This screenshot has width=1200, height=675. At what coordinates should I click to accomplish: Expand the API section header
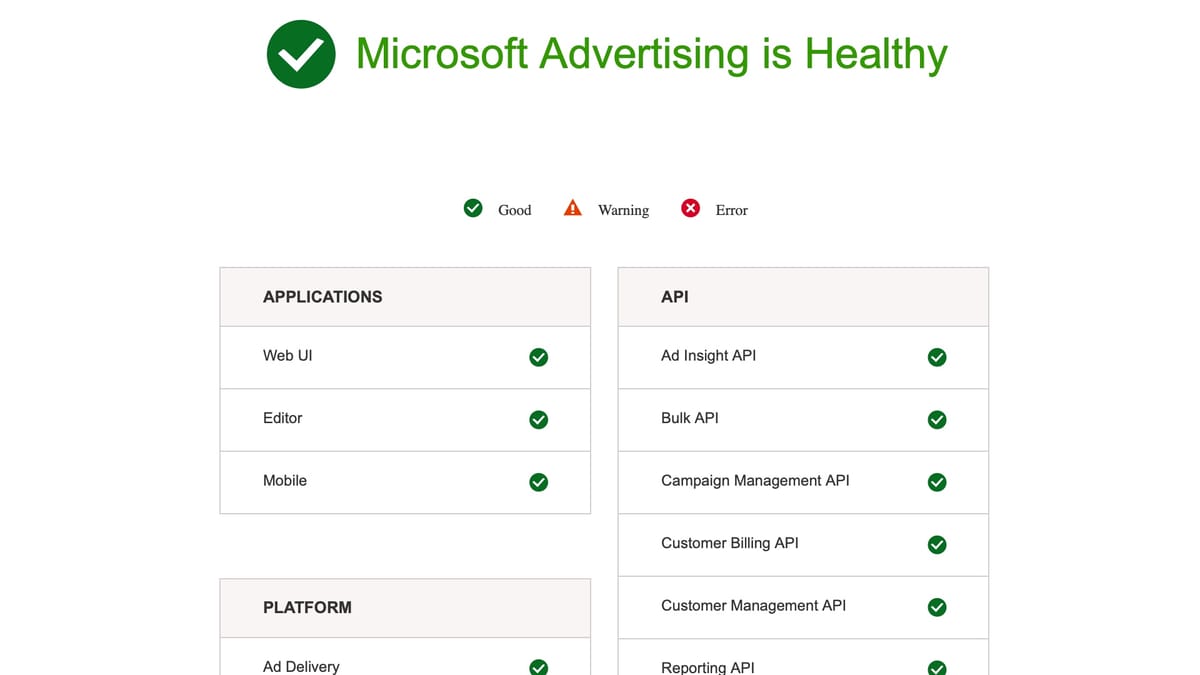coord(674,296)
